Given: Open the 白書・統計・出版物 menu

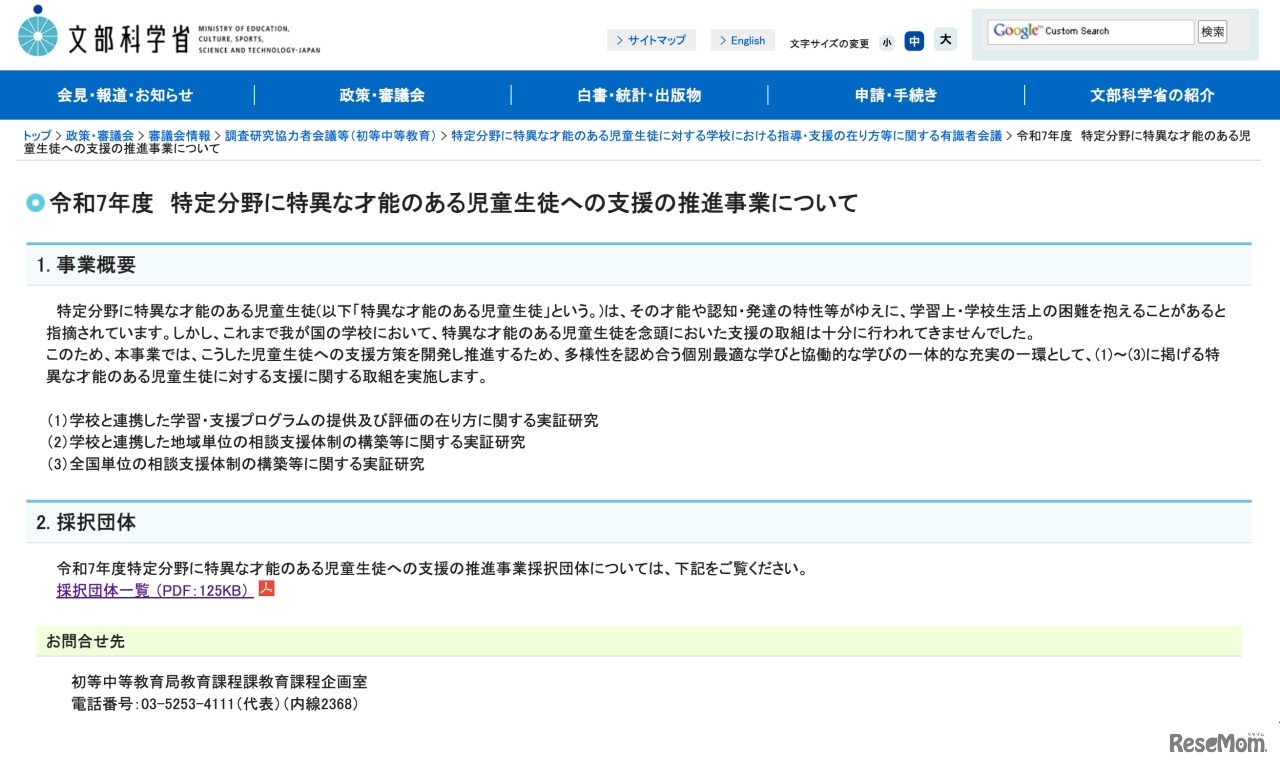Looking at the screenshot, I should 639,95.
